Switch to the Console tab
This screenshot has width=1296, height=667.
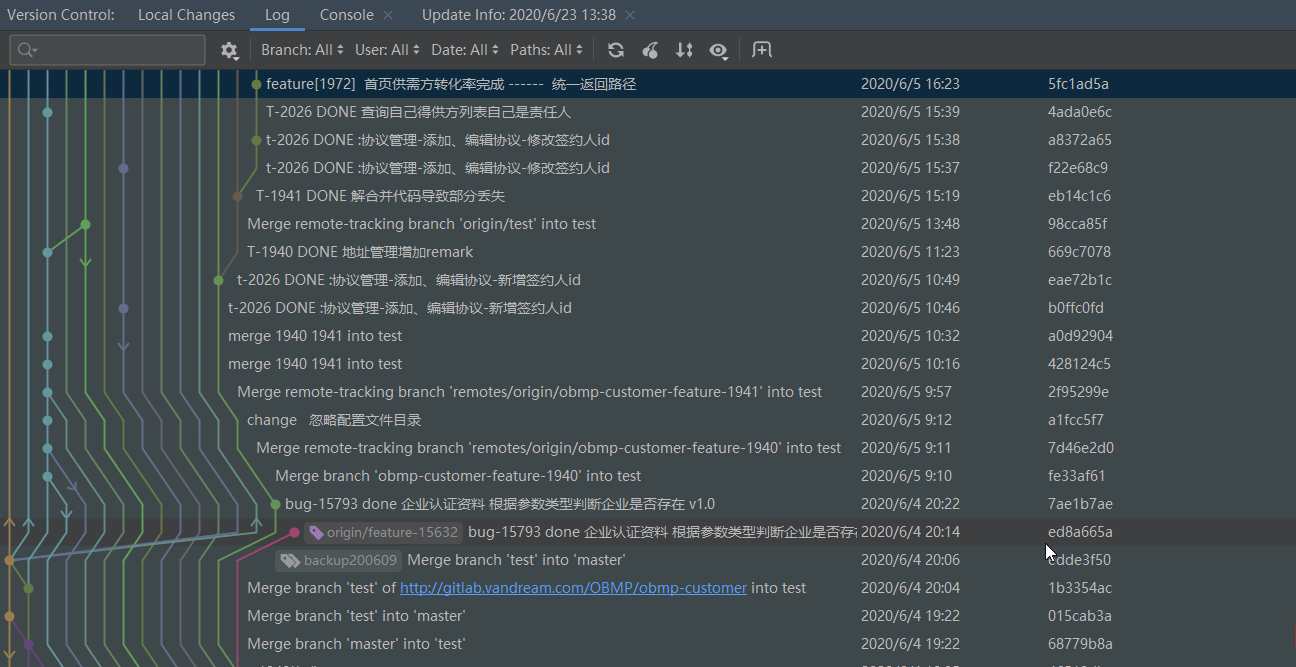click(x=345, y=14)
